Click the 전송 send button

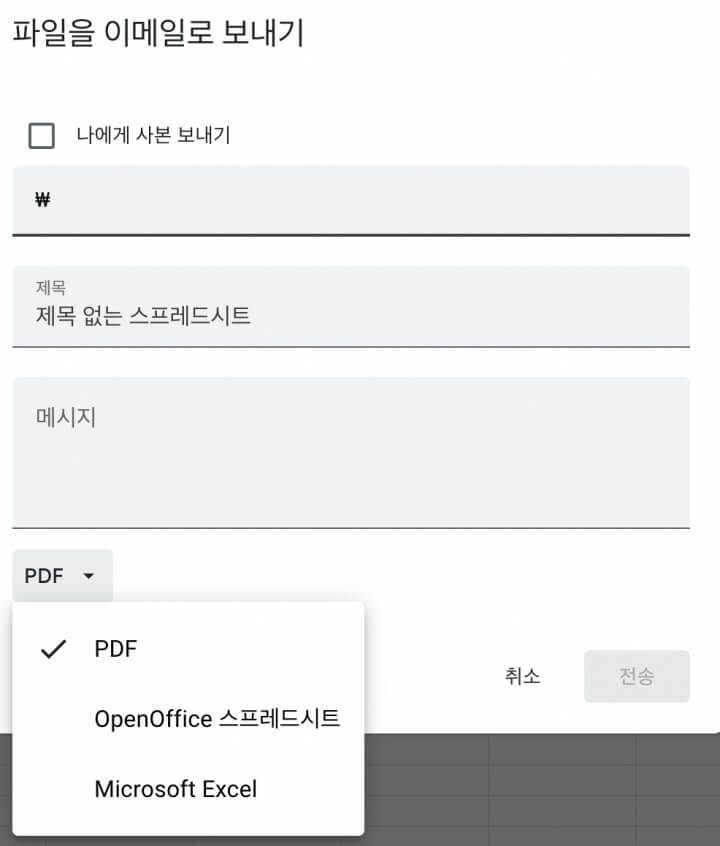pyautogui.click(x=637, y=676)
